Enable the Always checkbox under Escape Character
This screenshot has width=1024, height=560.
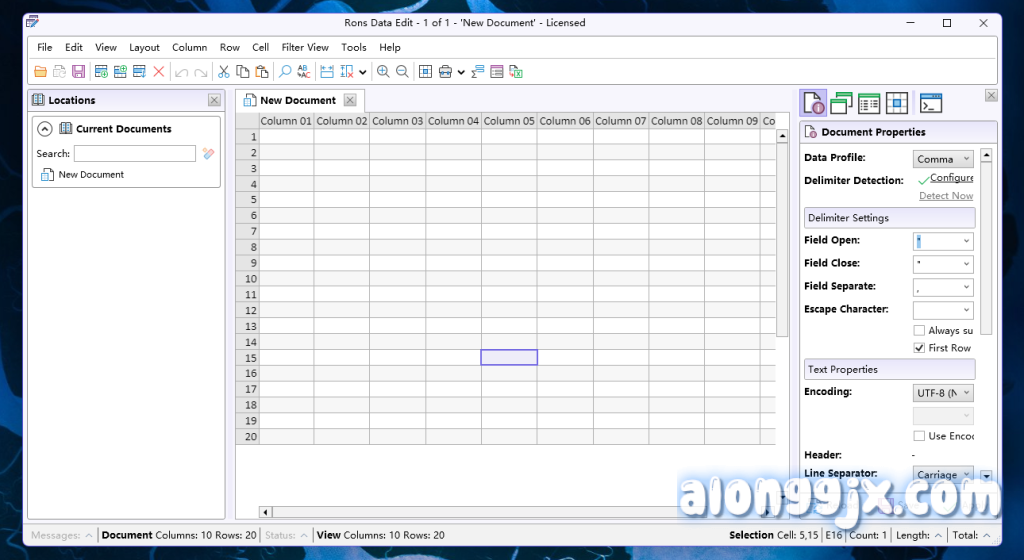click(x=919, y=331)
